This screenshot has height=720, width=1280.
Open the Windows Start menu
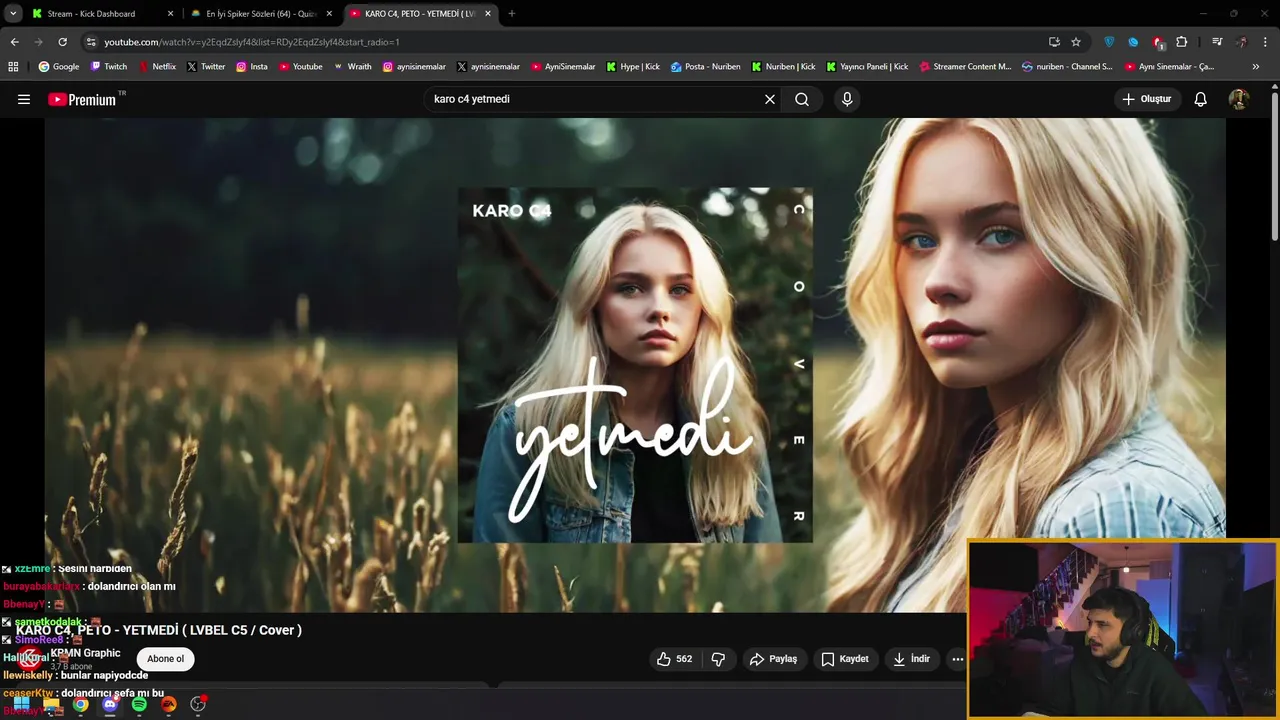click(21, 705)
